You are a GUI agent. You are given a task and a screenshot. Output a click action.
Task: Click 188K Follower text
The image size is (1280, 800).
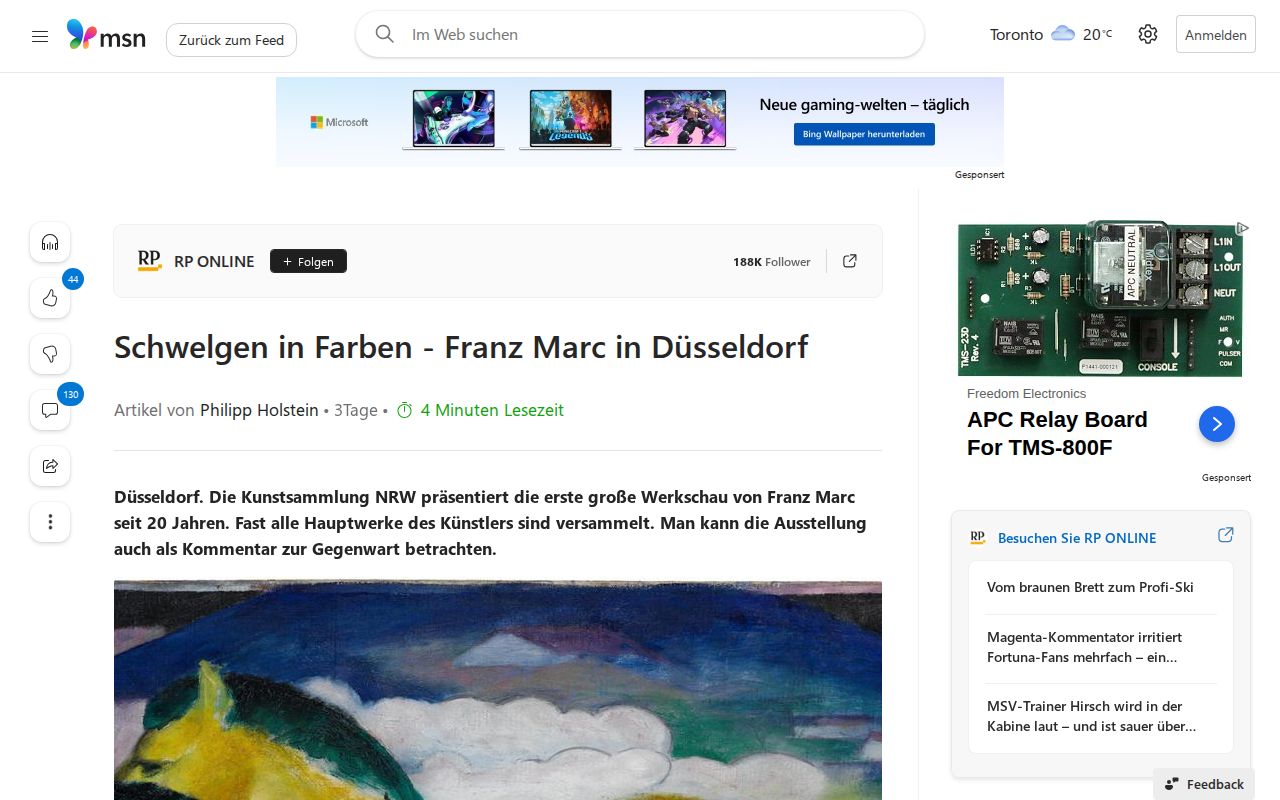(771, 262)
